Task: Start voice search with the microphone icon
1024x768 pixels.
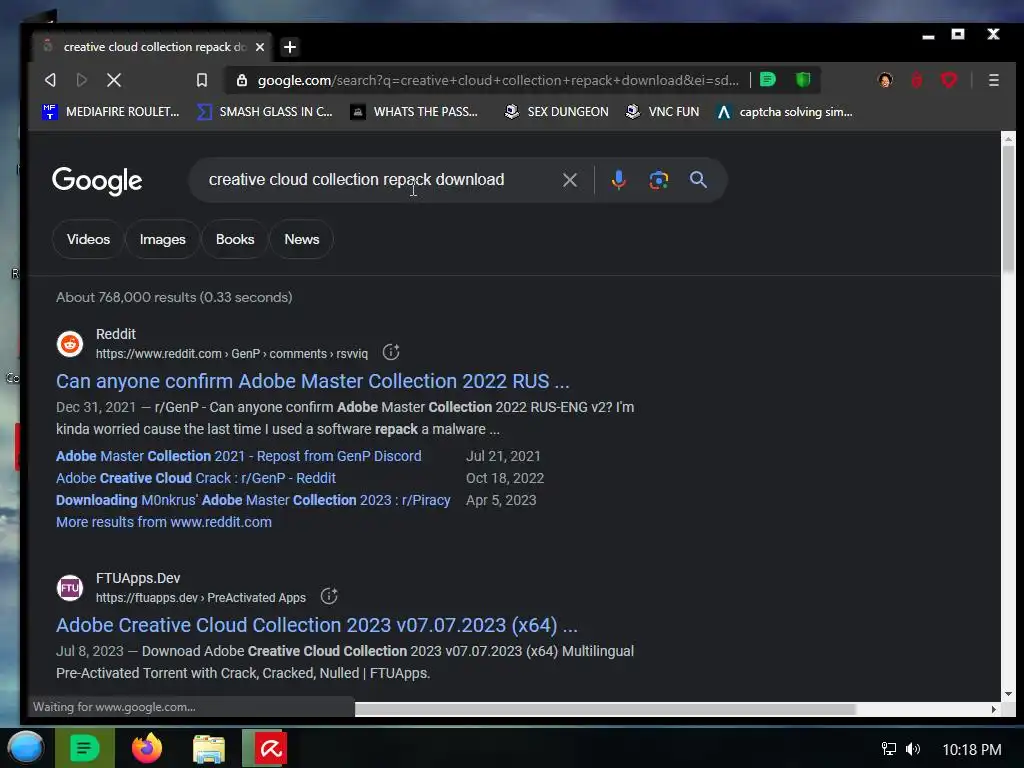Action: (x=618, y=180)
